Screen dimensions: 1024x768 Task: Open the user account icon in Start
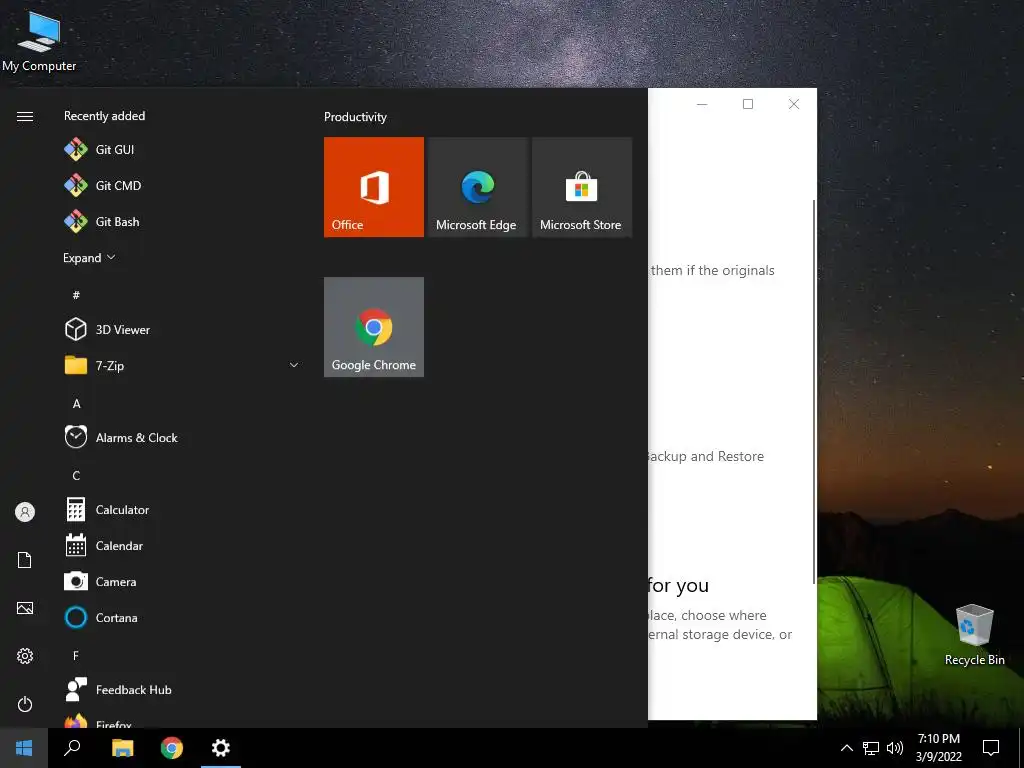click(25, 512)
